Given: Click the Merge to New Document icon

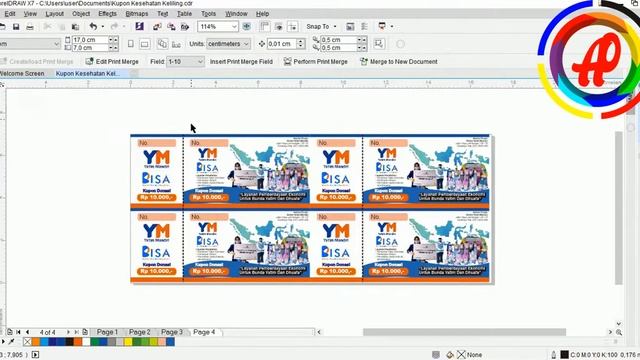Looking at the screenshot, I should coord(364,61).
